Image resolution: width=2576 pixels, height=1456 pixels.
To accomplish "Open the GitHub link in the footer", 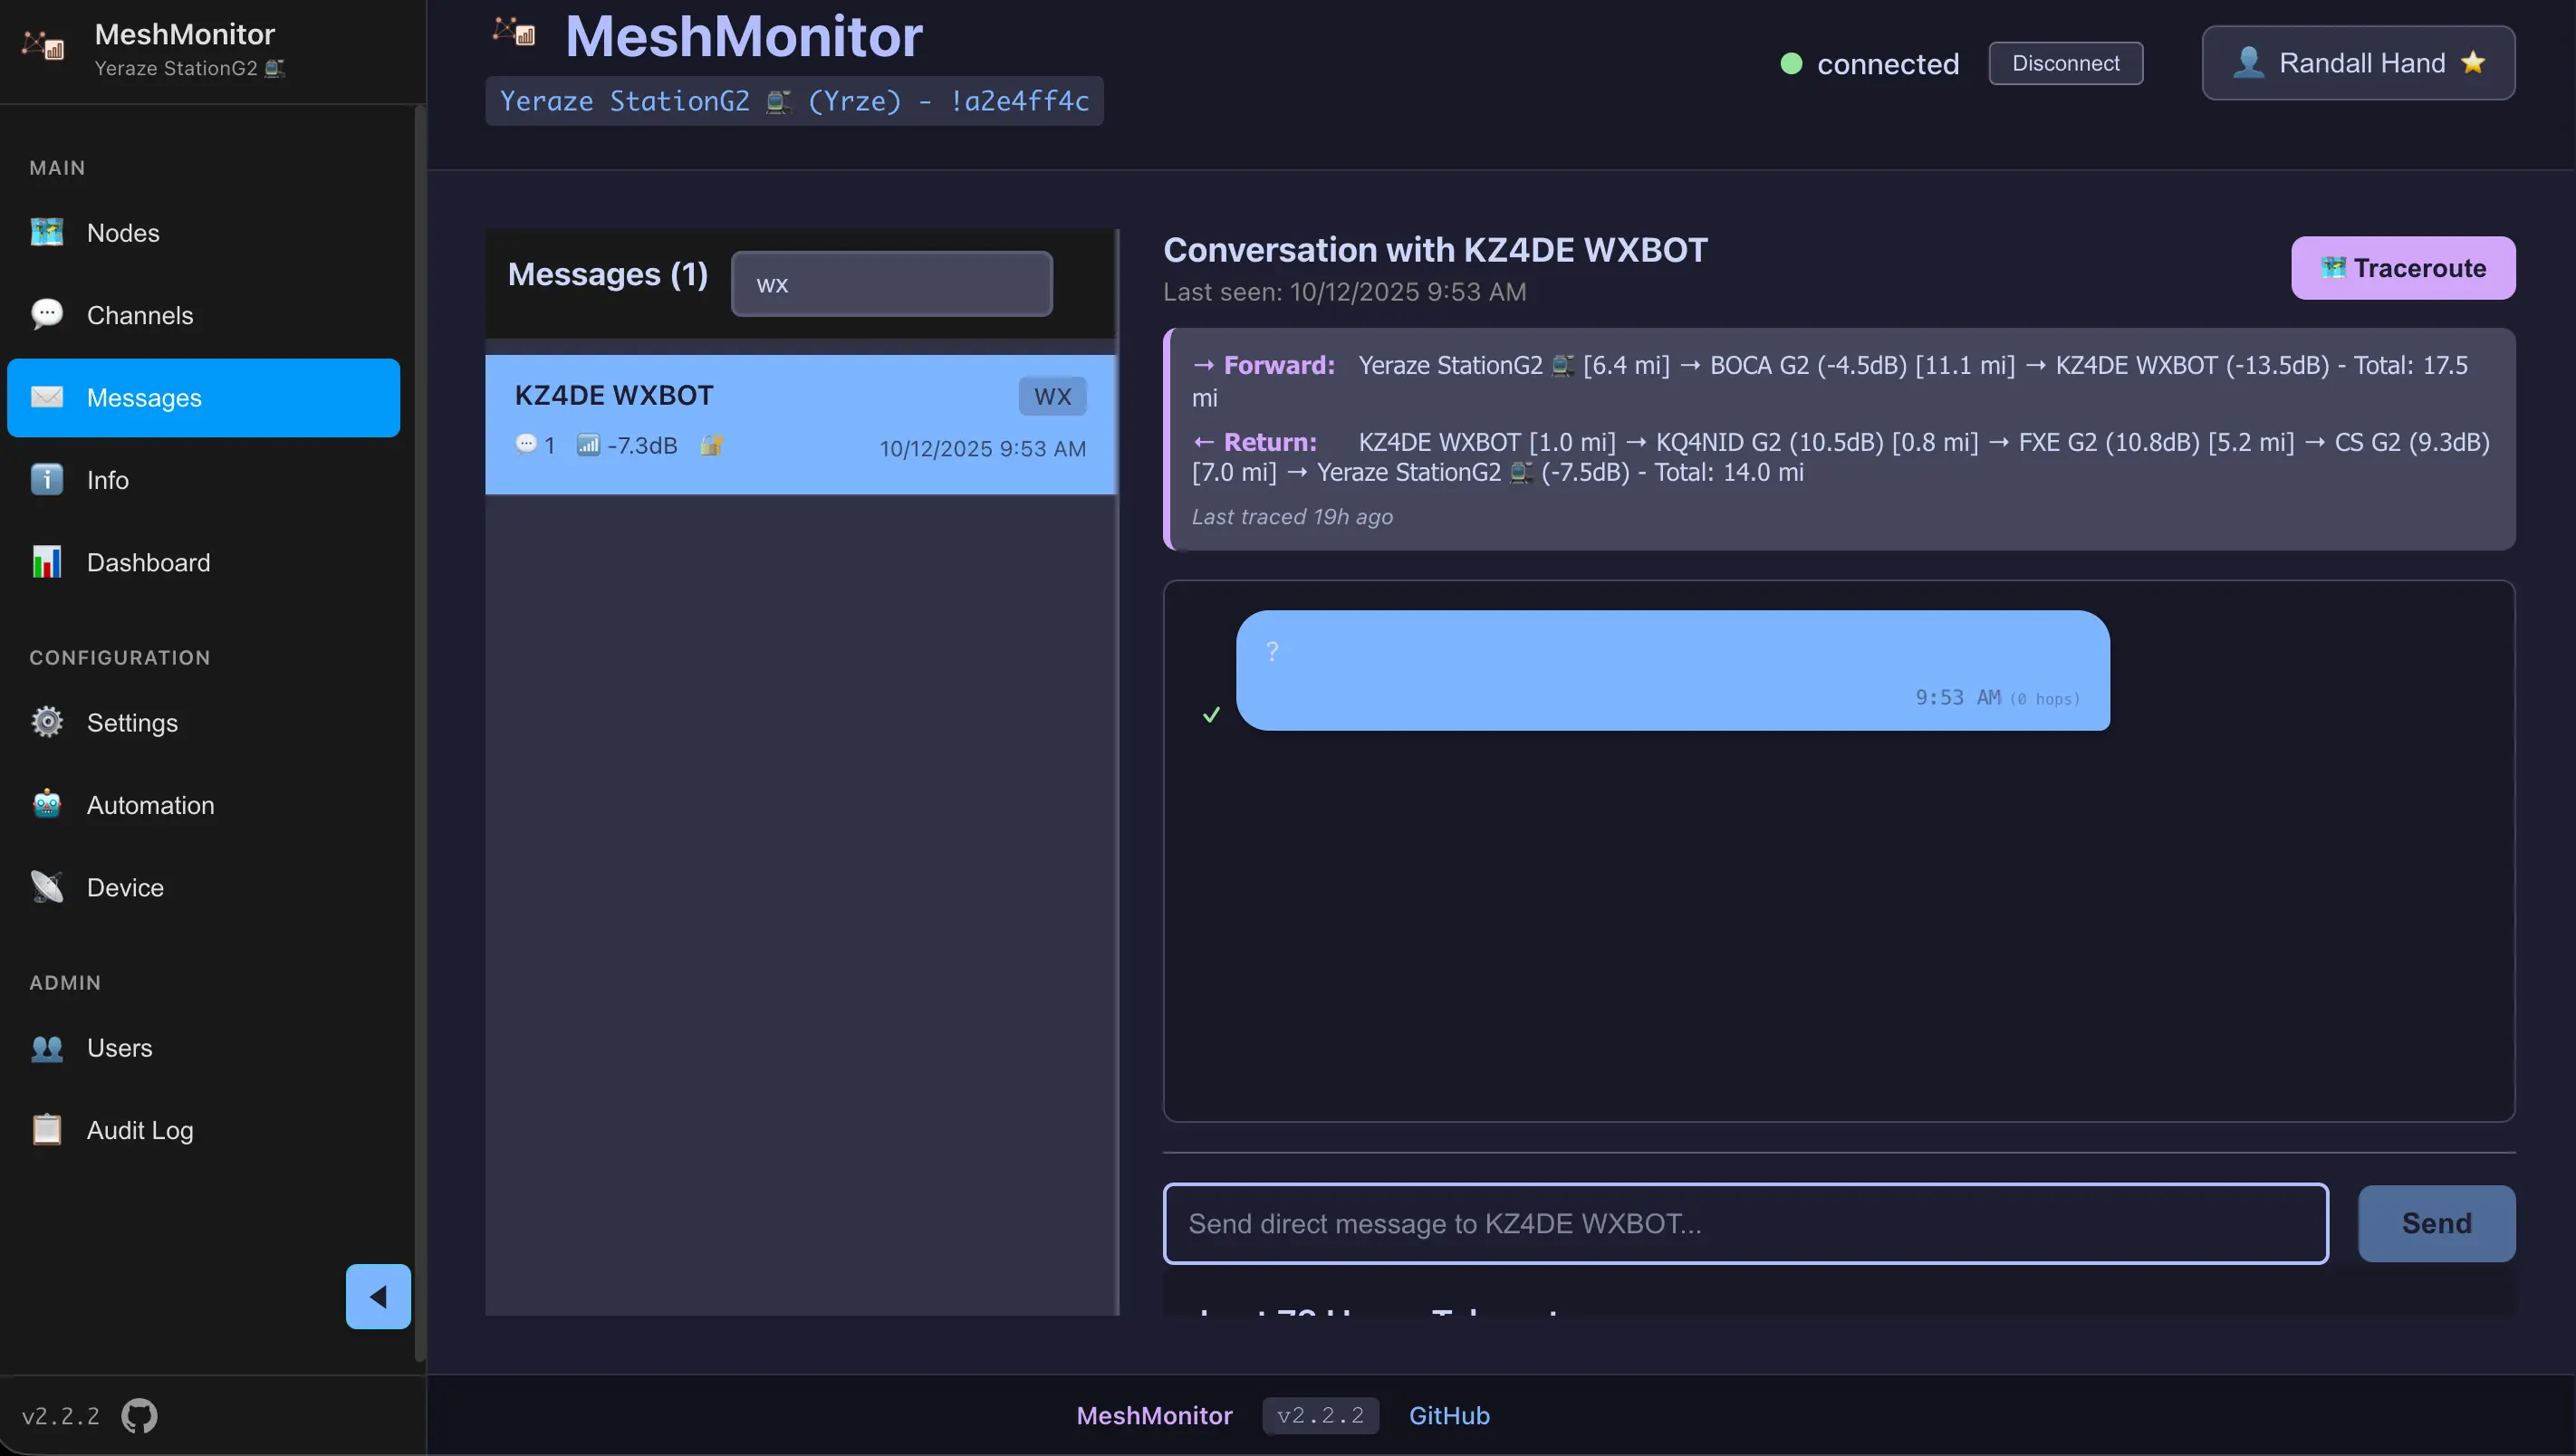I will point(1449,1414).
